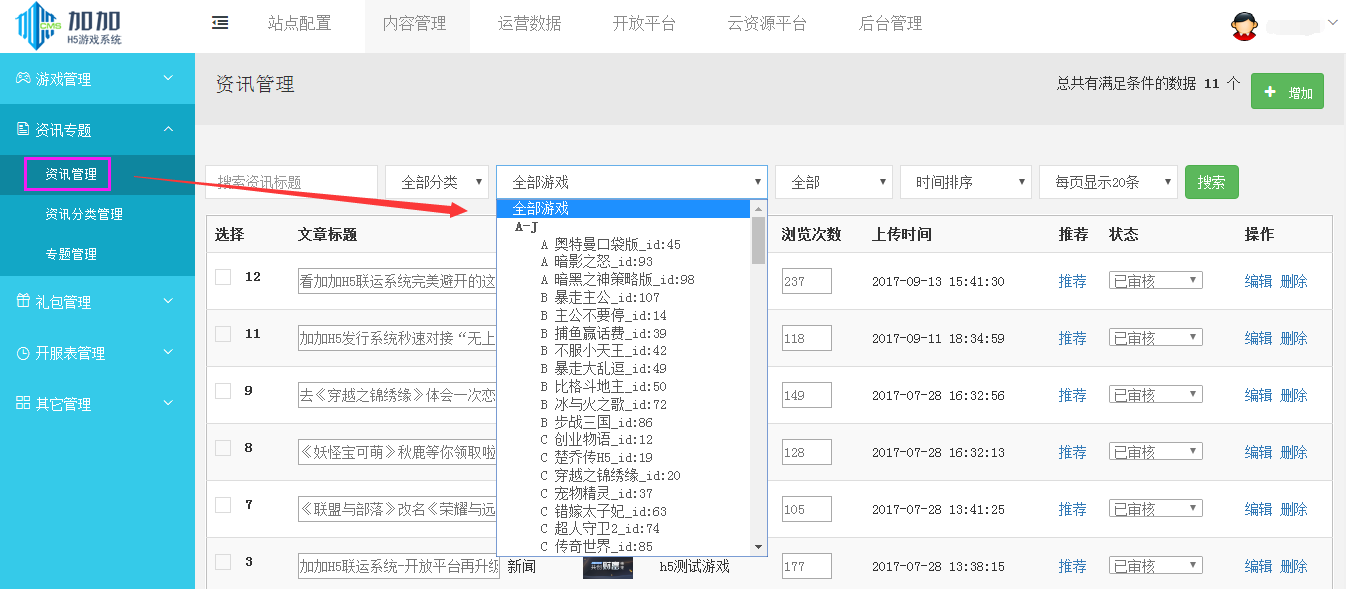
Task: Switch to the 运营数据 tab
Action: click(531, 23)
